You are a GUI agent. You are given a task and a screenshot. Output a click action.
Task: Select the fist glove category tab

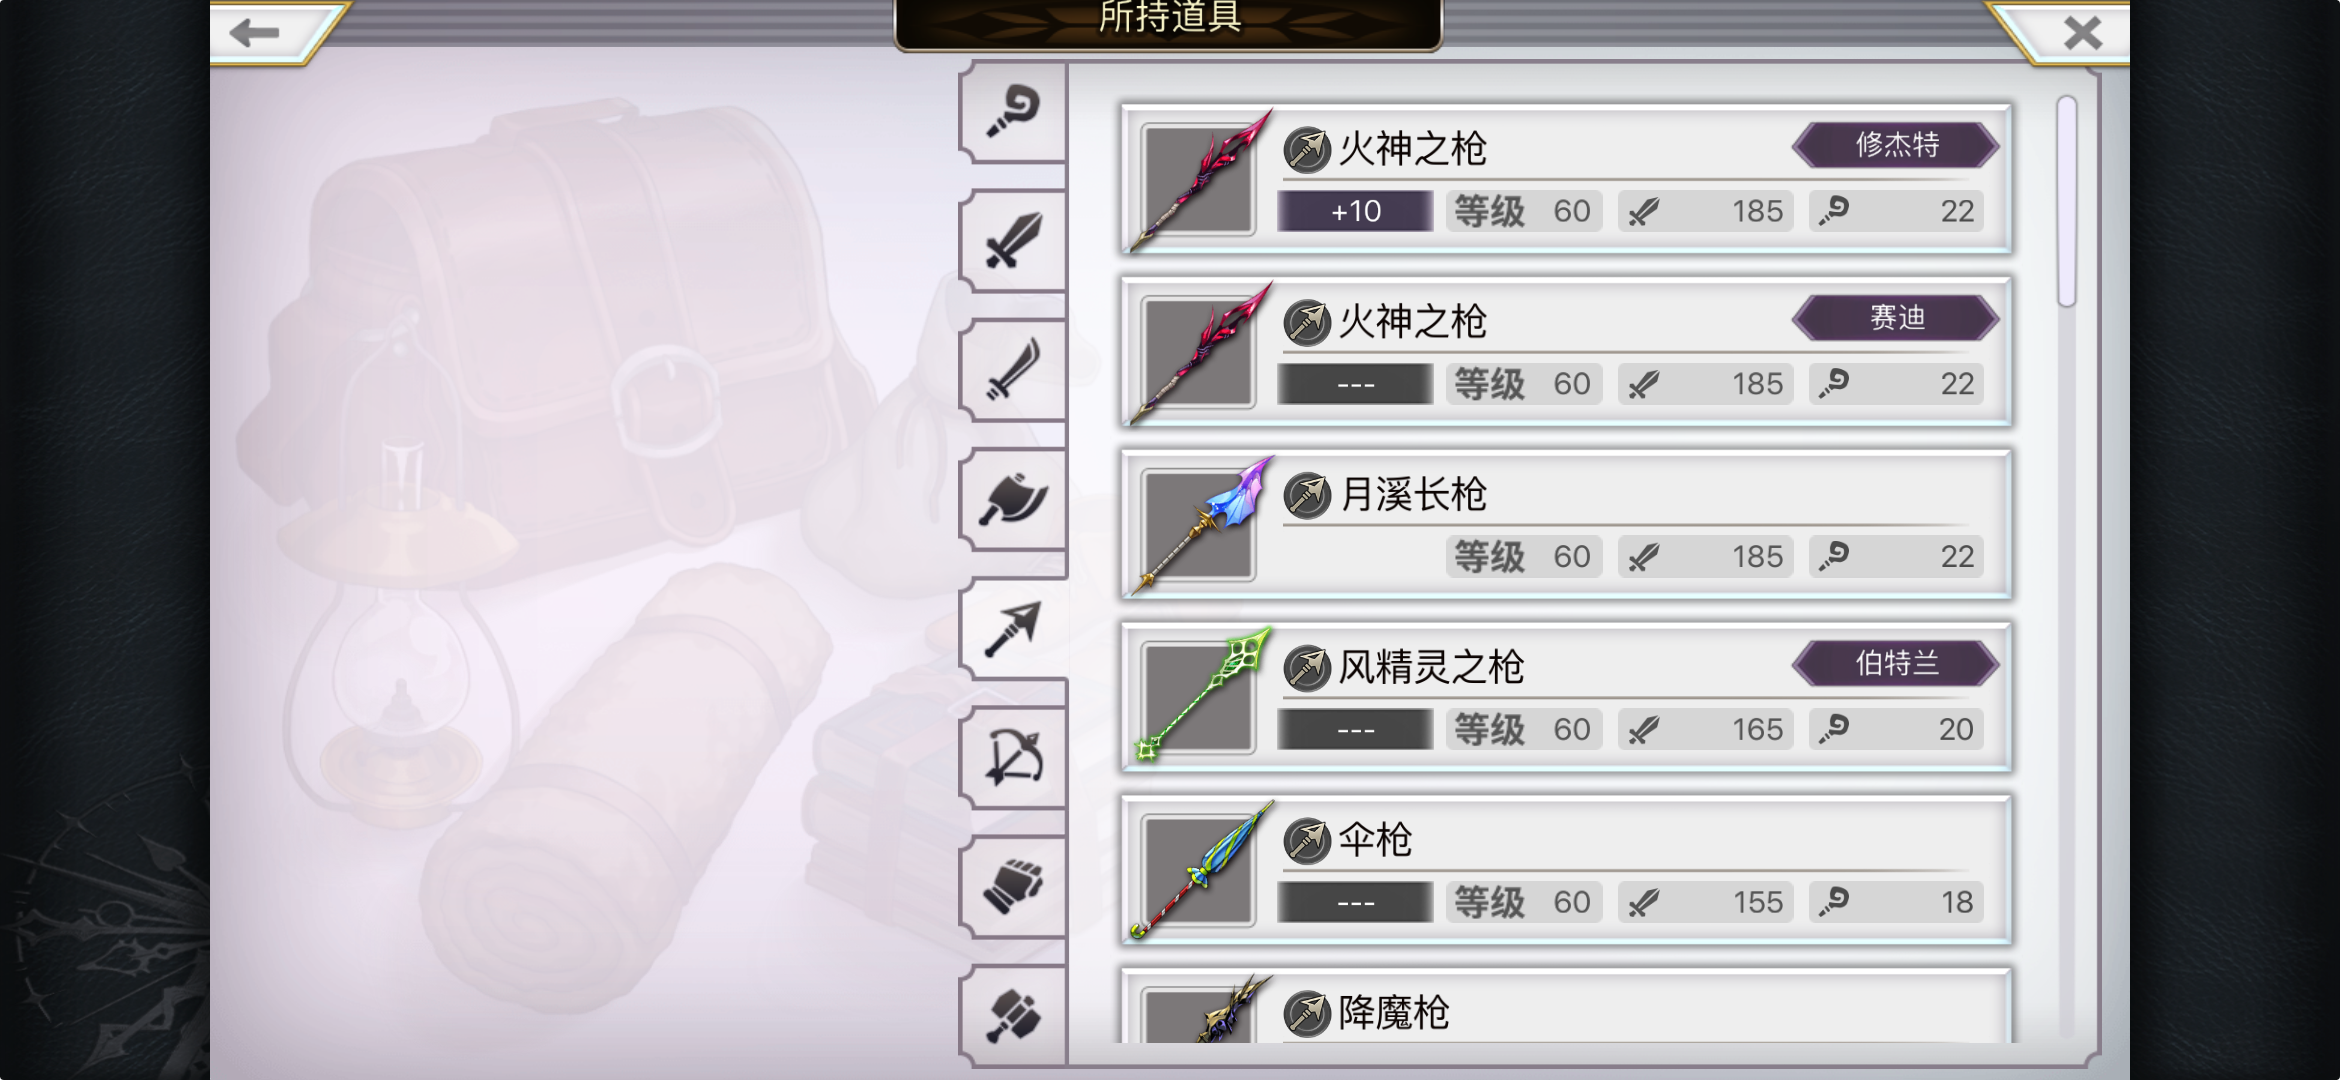point(1013,887)
